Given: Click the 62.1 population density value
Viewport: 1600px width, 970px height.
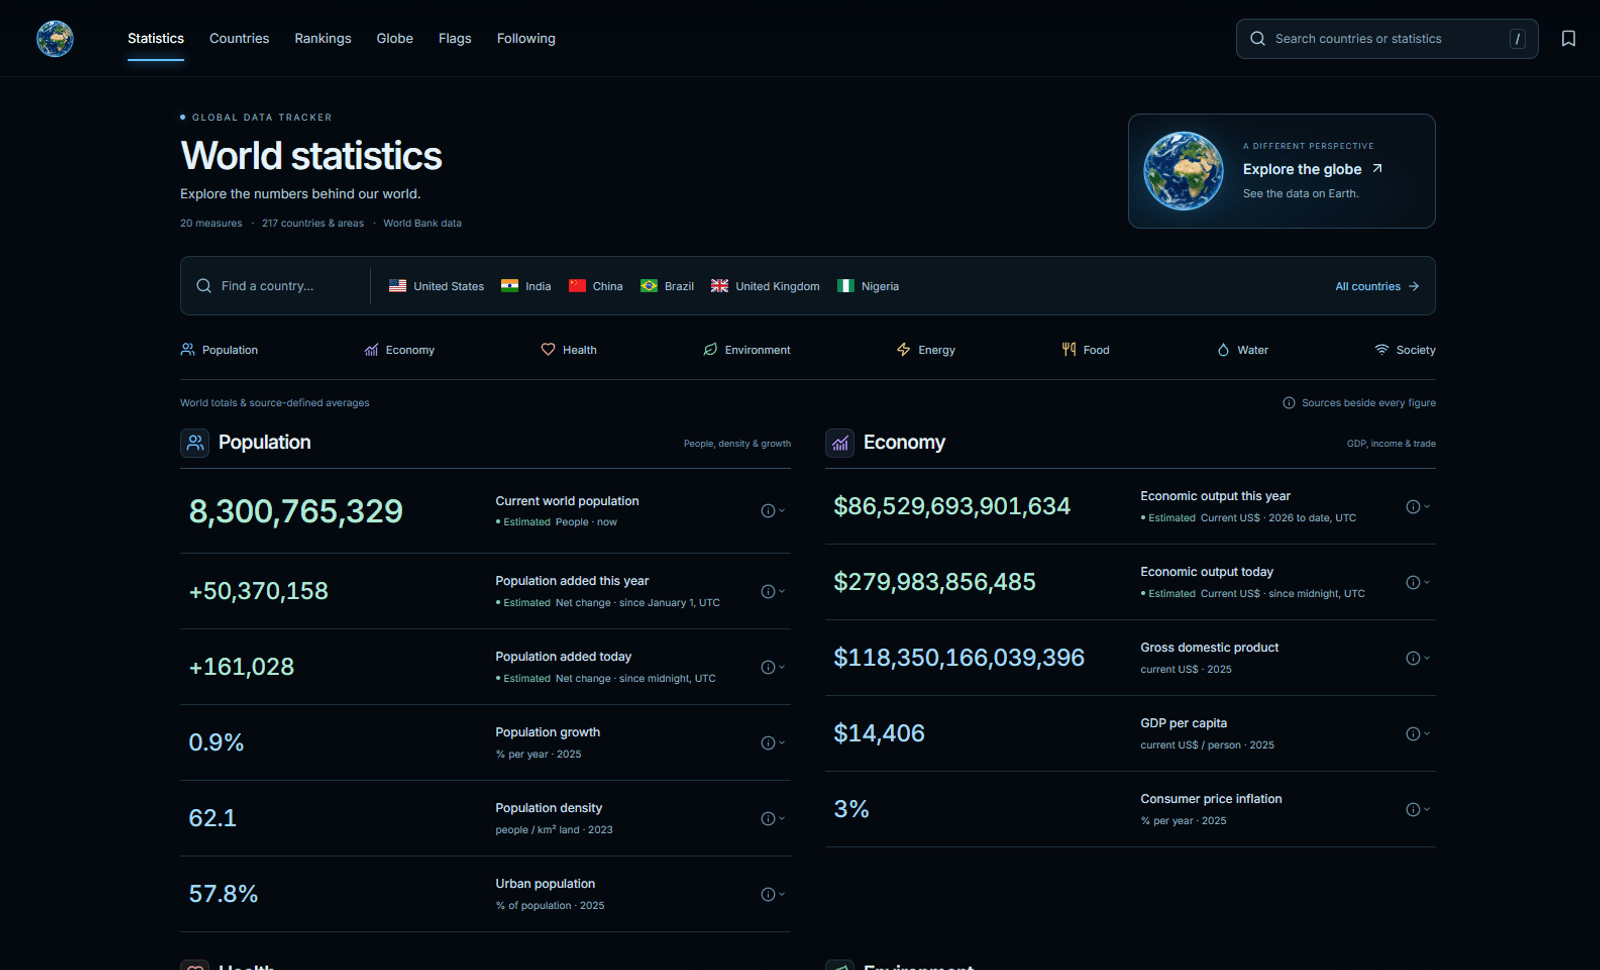Looking at the screenshot, I should (x=213, y=818).
